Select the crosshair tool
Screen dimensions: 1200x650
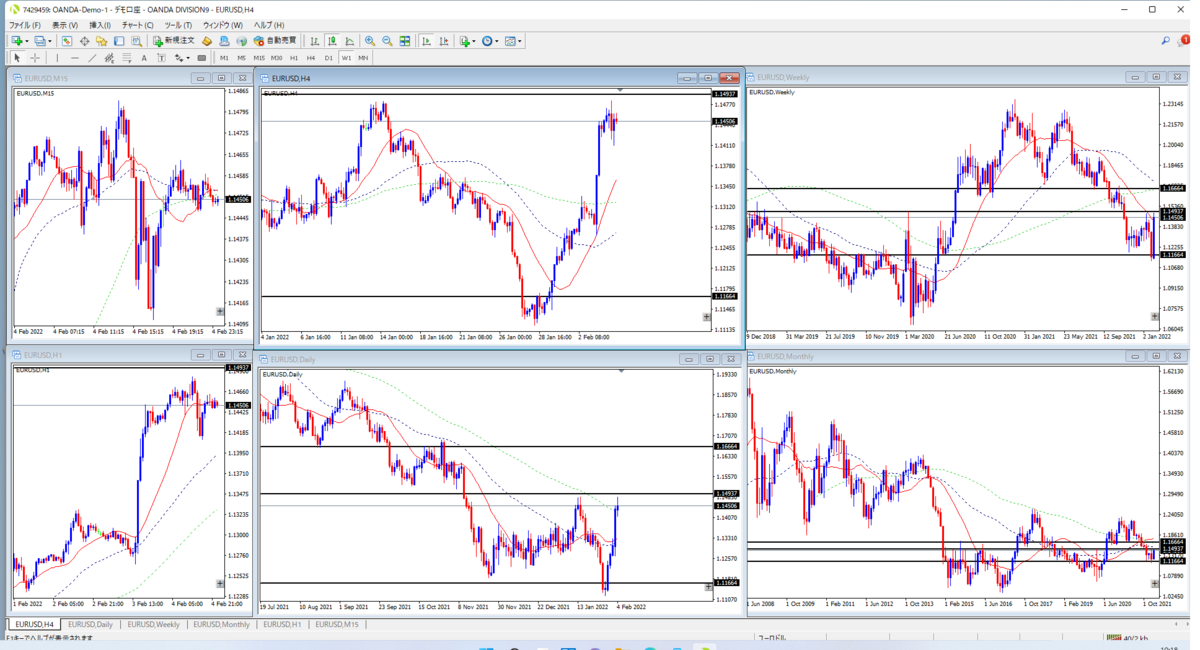pos(35,58)
